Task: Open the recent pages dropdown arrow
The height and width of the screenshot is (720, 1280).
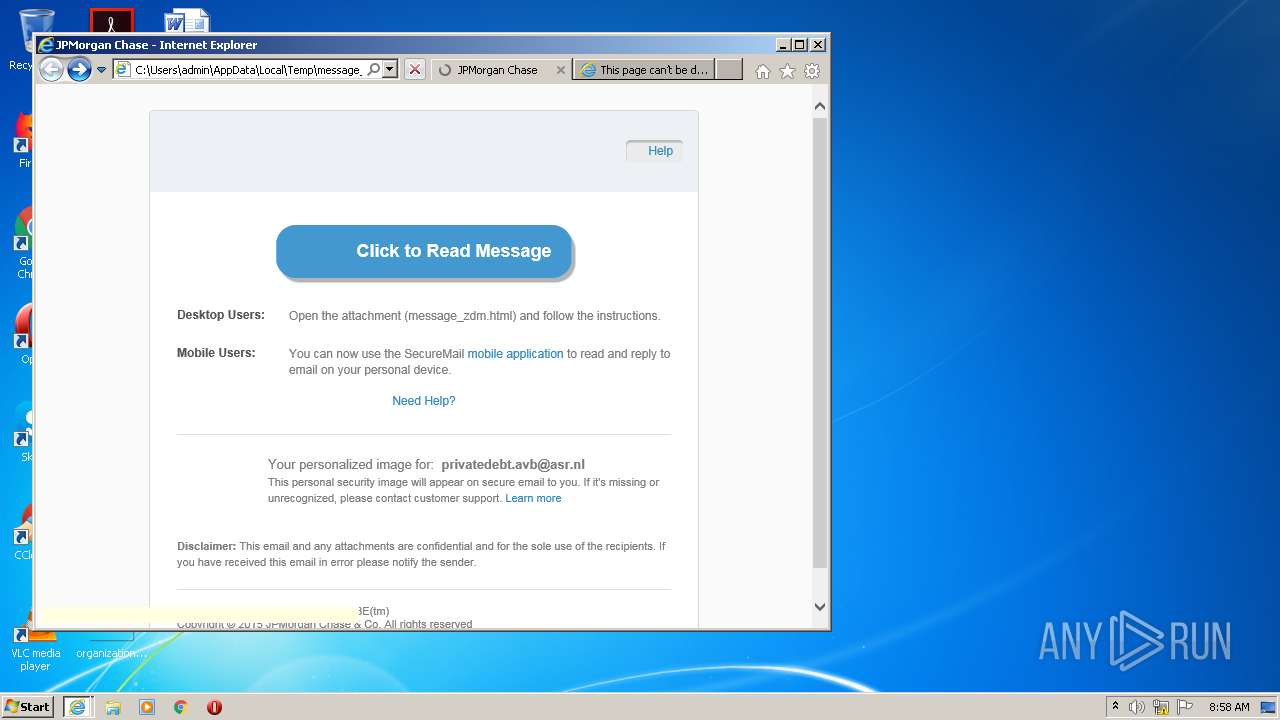Action: pos(101,70)
